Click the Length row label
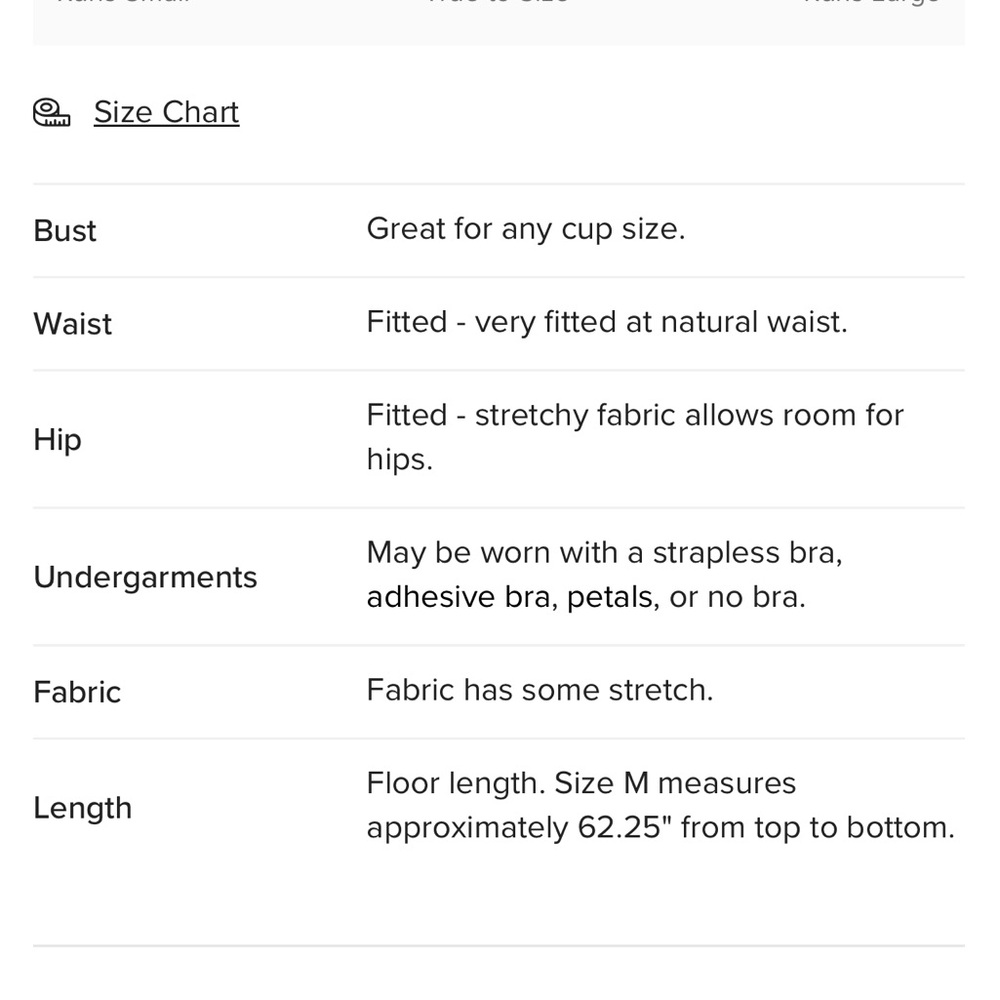The image size is (1000, 1000). 83,809
